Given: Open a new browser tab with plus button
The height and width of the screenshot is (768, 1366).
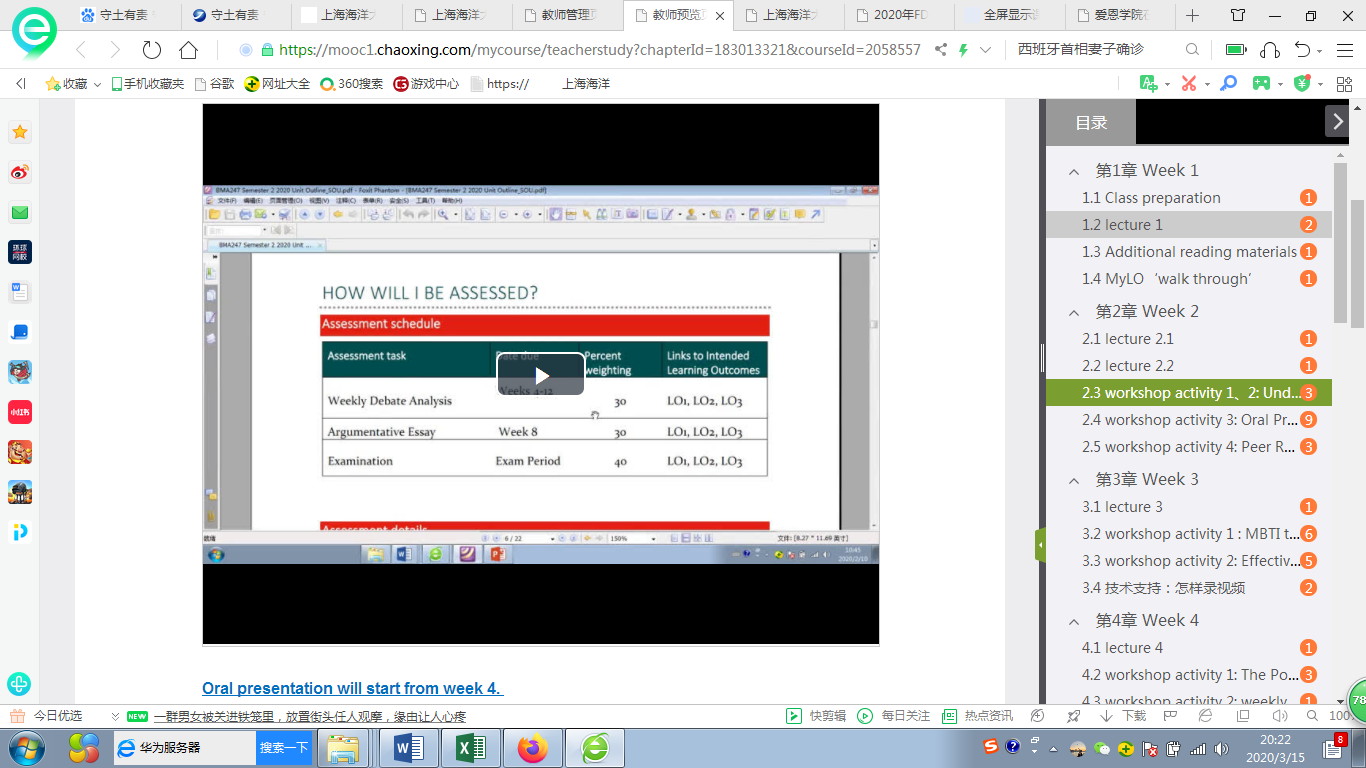Looking at the screenshot, I should (x=1192, y=16).
